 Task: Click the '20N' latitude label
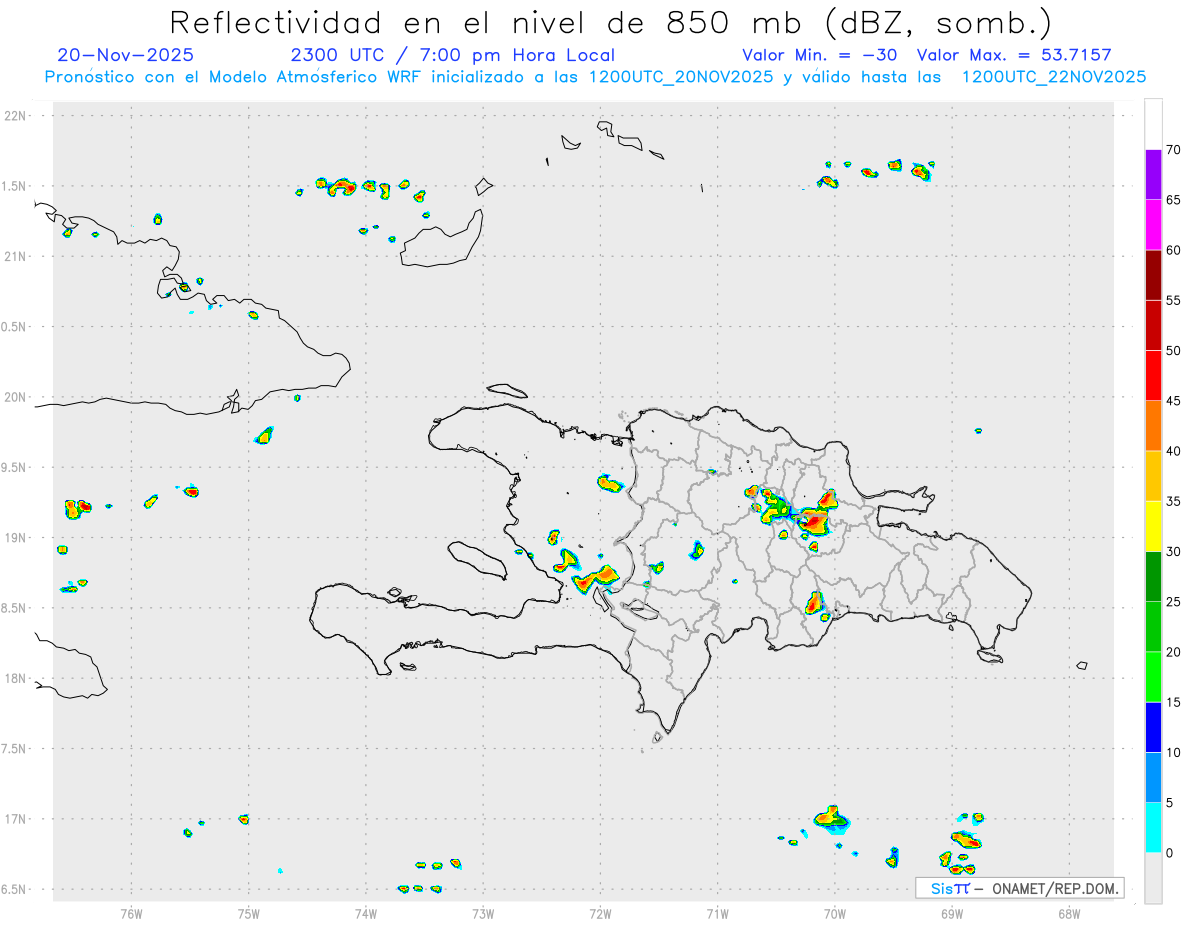click(17, 397)
